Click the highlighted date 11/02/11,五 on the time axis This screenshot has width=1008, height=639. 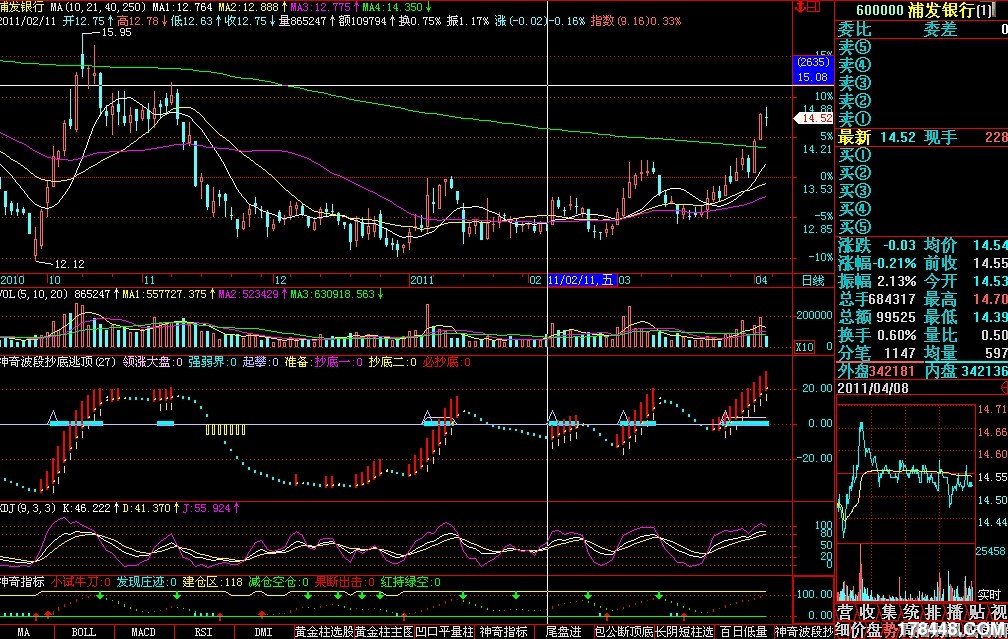point(582,280)
